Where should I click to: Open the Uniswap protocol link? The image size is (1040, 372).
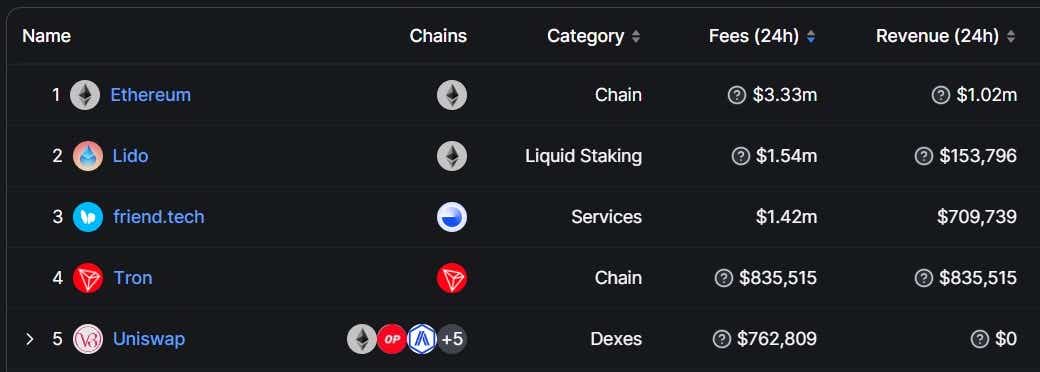tap(149, 339)
